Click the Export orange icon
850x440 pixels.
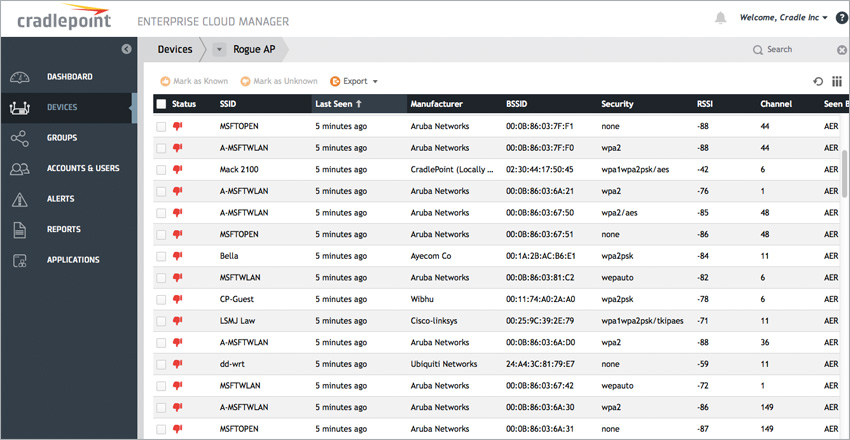(335, 81)
